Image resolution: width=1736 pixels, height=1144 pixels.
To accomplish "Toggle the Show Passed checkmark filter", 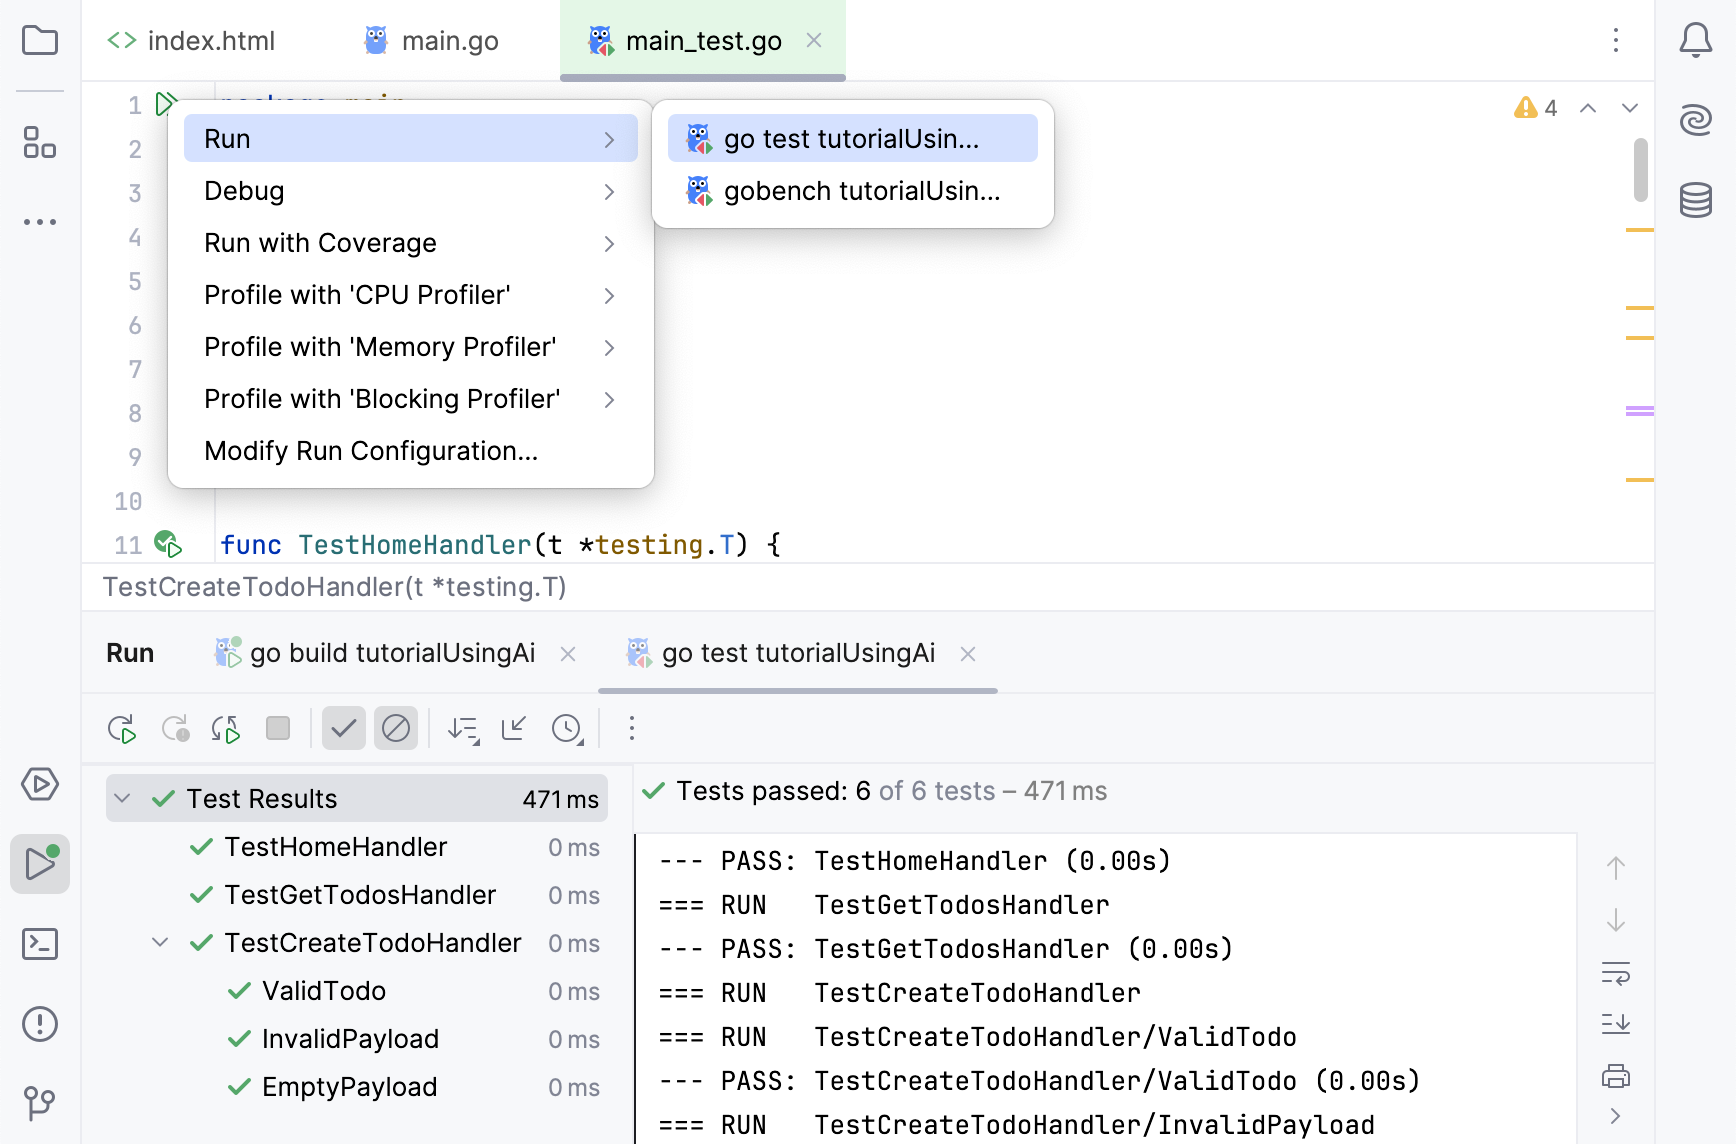I will click(343, 729).
